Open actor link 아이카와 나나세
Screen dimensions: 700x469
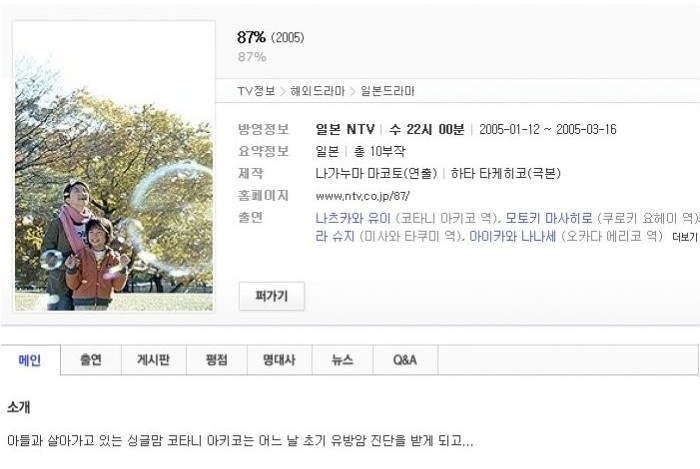click(512, 236)
